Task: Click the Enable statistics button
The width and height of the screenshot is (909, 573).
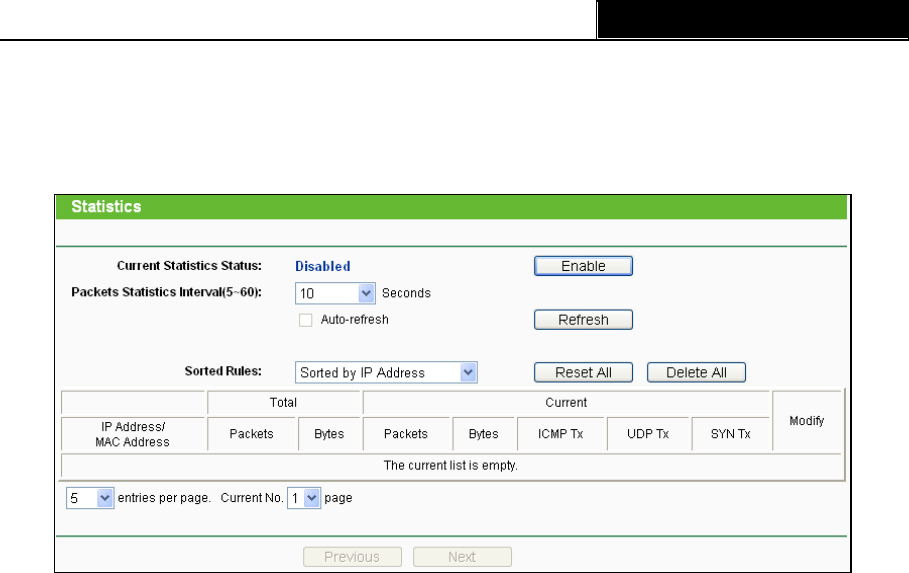Action: pos(583,266)
